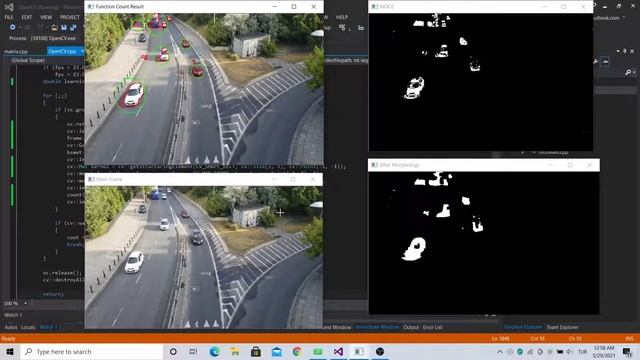
Task: Open the Global Scope dropdown
Action: (28, 60)
